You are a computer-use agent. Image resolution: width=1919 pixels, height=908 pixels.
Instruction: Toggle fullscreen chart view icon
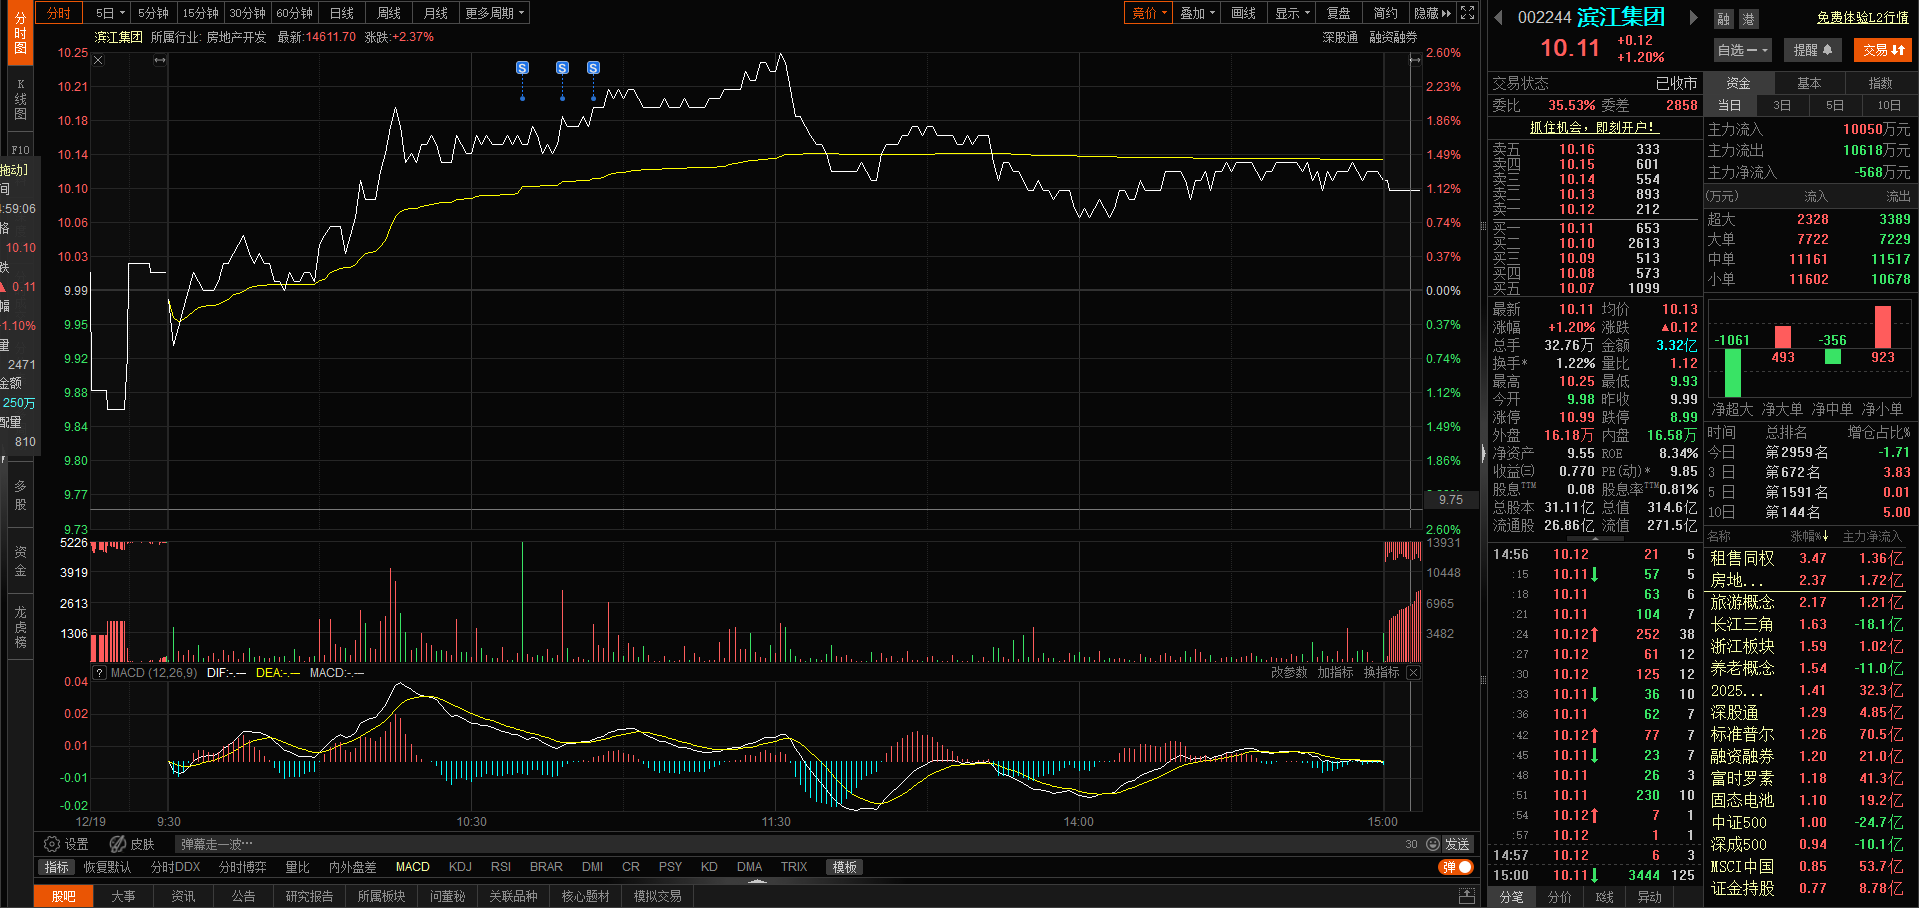click(1467, 13)
